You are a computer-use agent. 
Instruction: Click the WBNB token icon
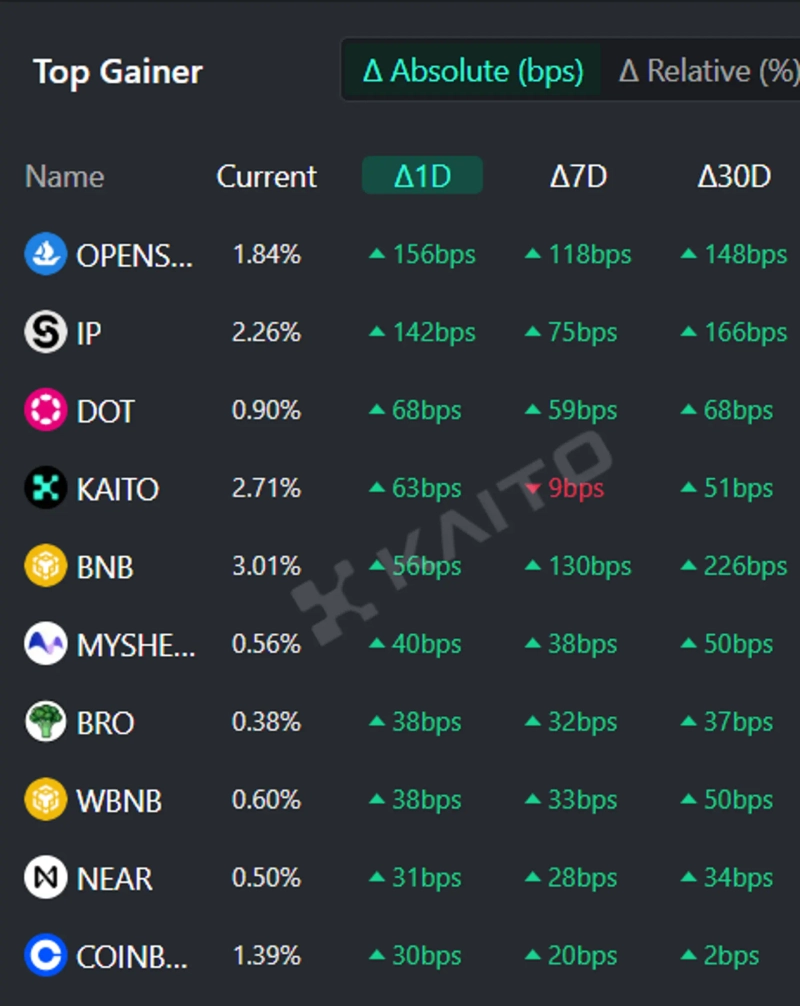pyautogui.click(x=45, y=800)
